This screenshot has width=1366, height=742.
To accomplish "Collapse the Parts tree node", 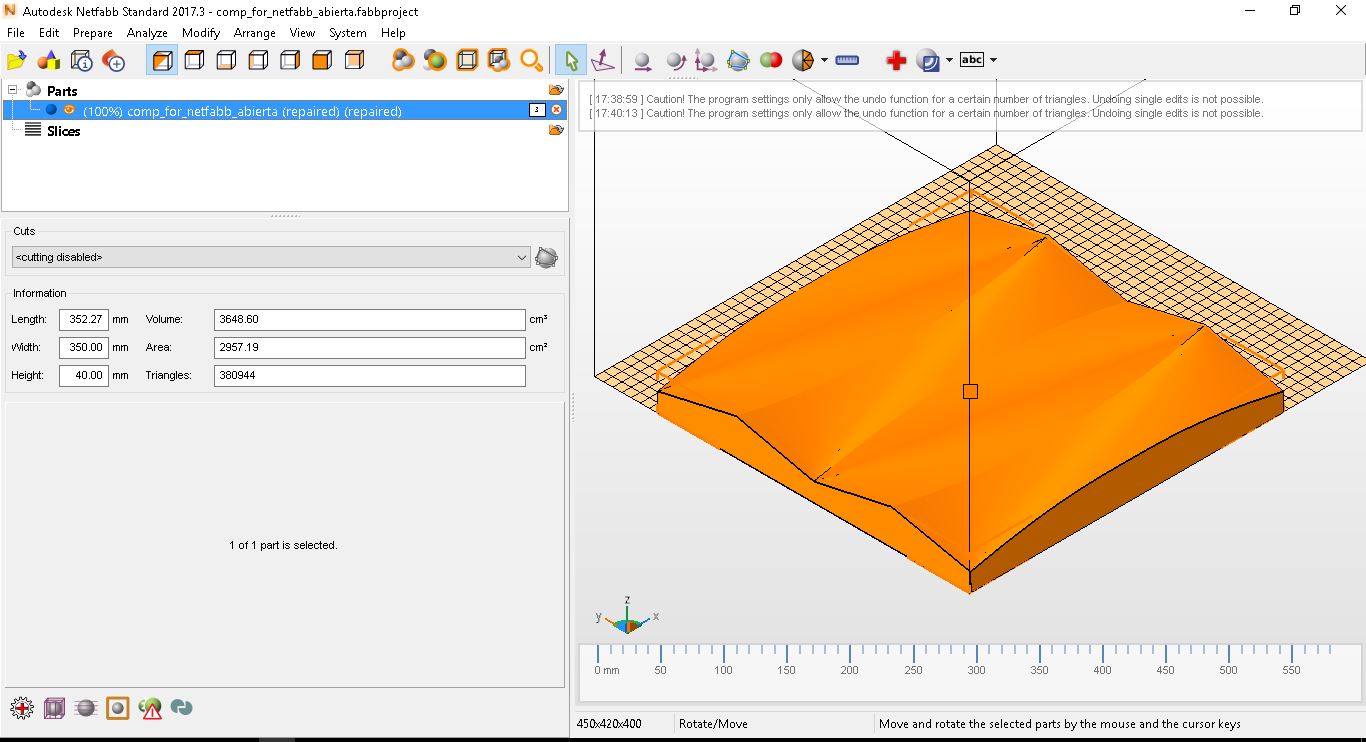I will tap(13, 90).
